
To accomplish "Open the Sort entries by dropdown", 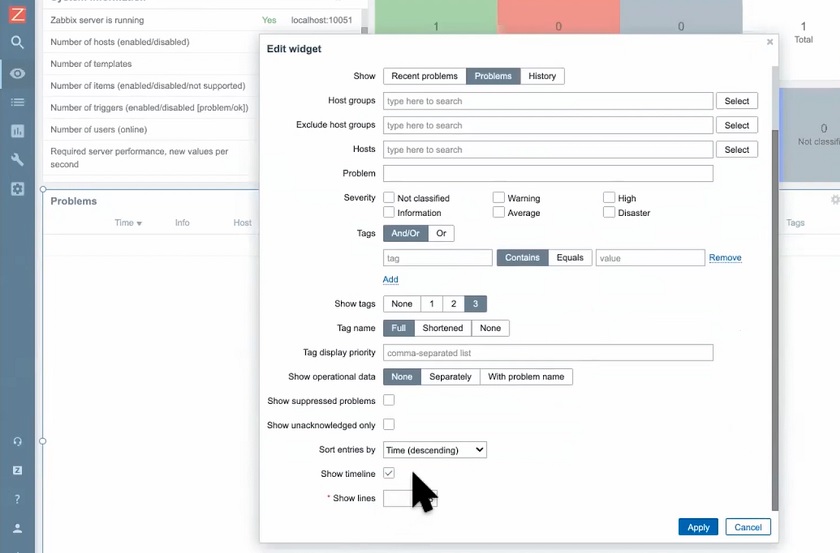I will click(435, 450).
